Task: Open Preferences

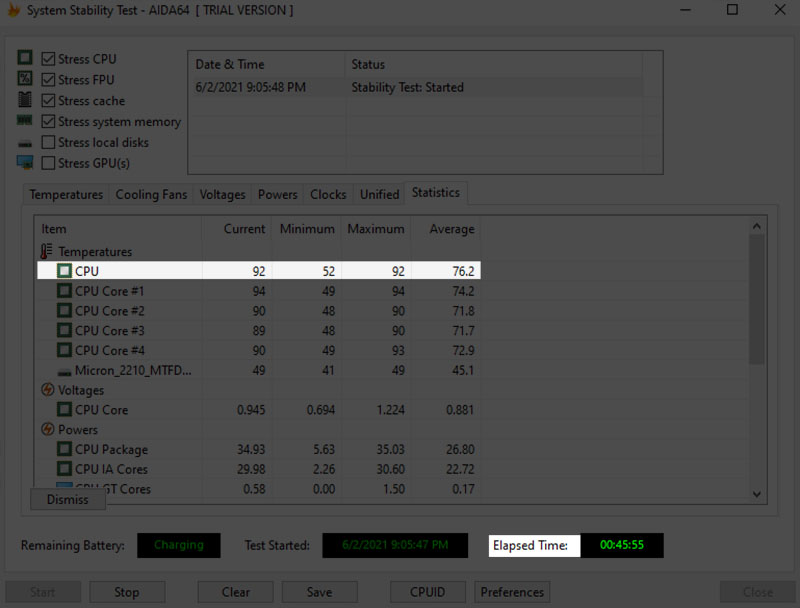Action: (x=512, y=592)
